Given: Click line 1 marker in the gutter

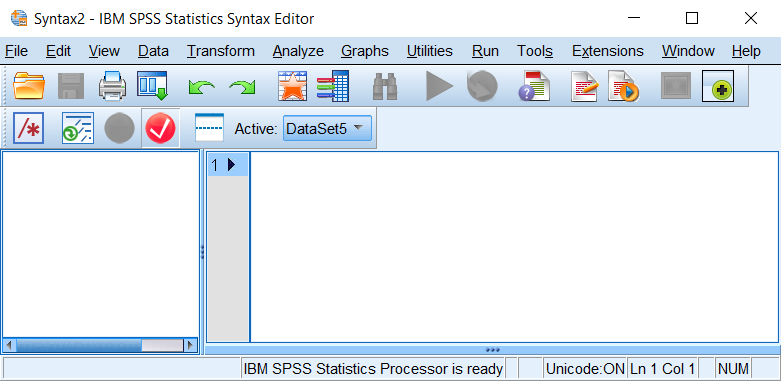Looking at the screenshot, I should (228, 164).
